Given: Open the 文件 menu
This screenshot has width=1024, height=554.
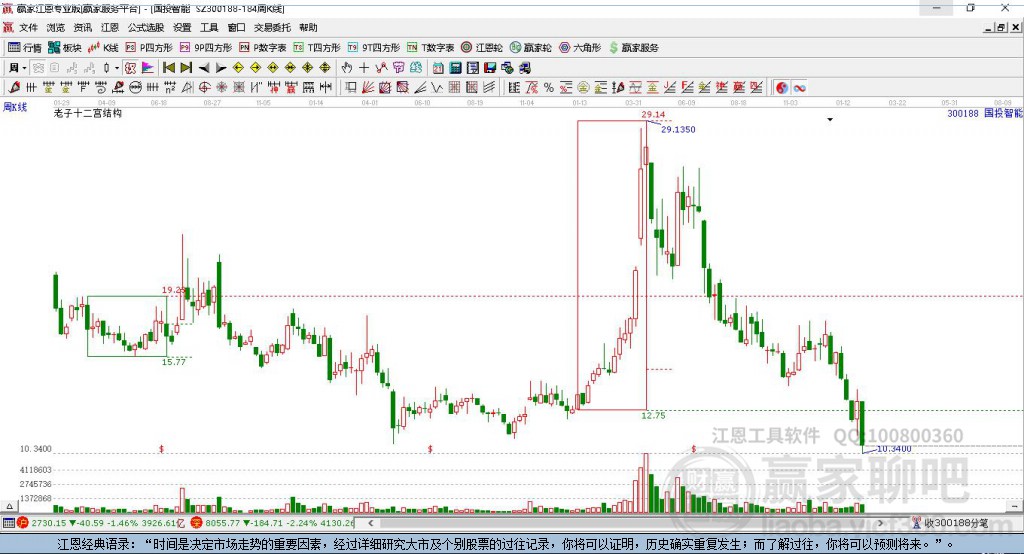Looking at the screenshot, I should pos(28,27).
